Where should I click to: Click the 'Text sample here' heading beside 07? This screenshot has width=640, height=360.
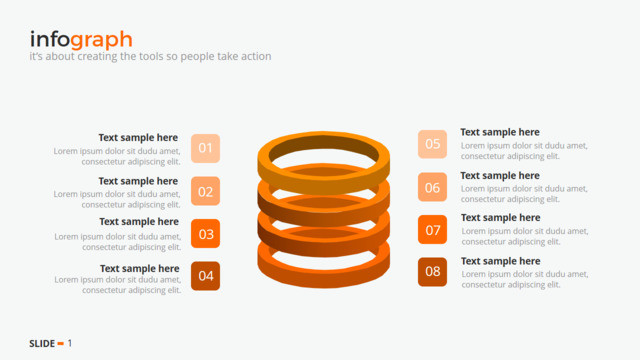pos(501,218)
